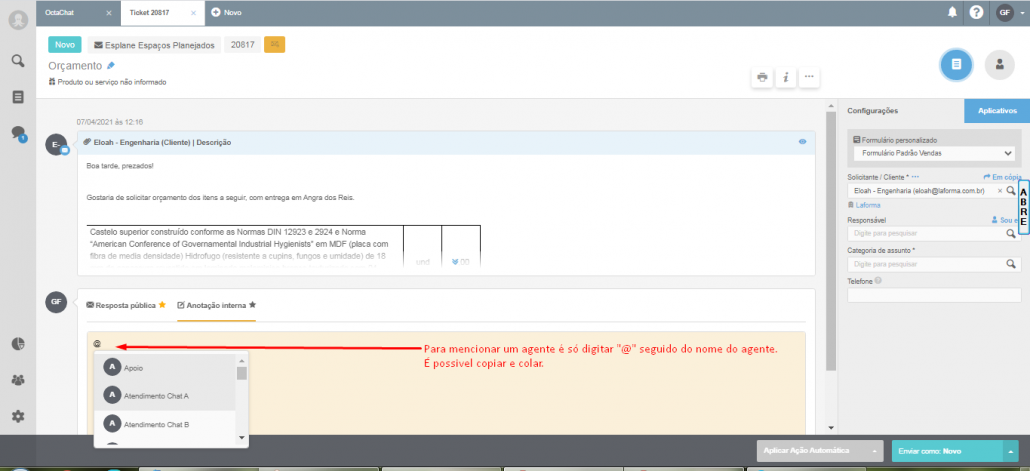1030x471 pixels.
Task: Open the chat icon with notification badge
Action: click(x=17, y=133)
